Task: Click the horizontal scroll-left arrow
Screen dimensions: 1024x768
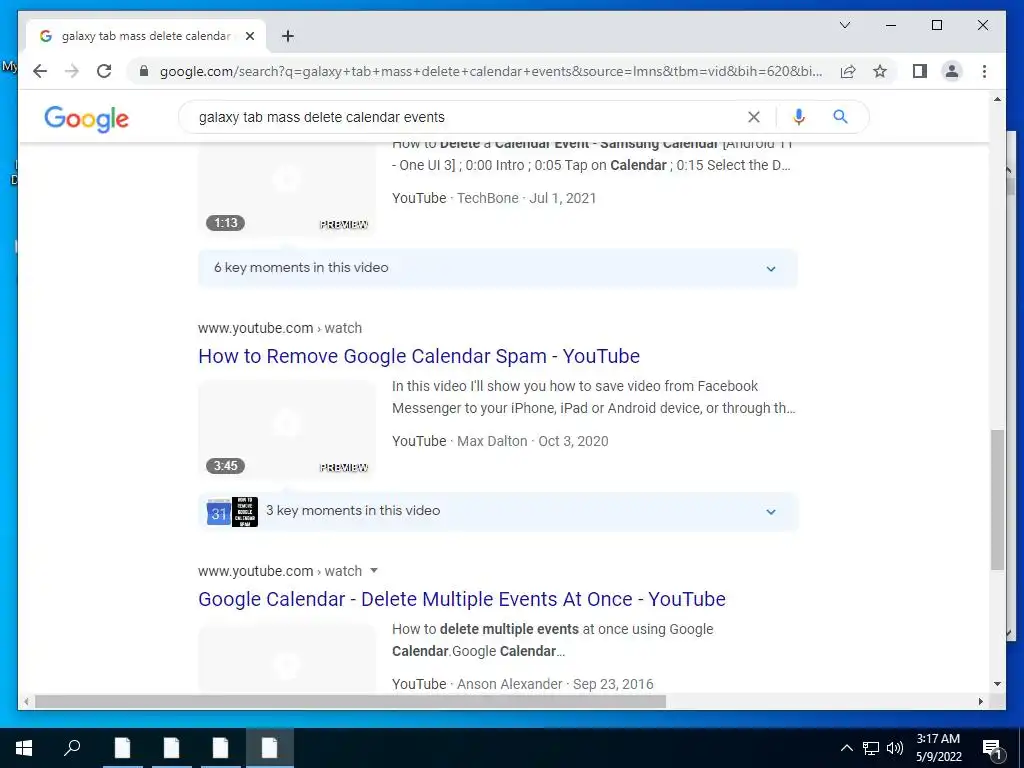Action: pos(25,701)
